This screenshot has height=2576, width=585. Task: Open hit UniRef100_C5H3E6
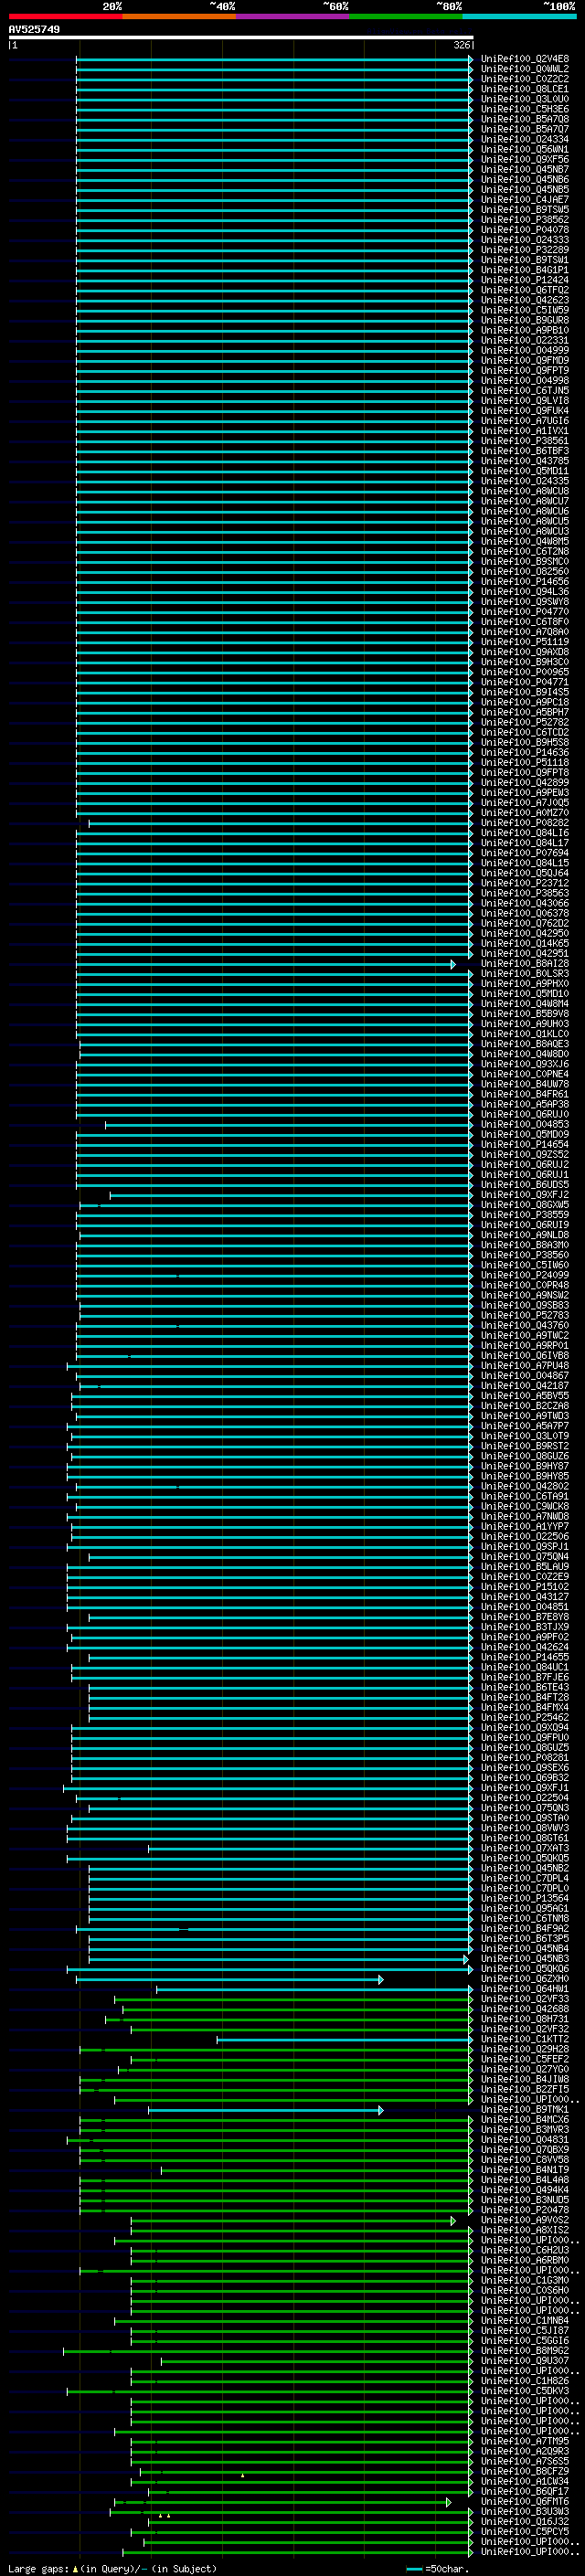(525, 109)
